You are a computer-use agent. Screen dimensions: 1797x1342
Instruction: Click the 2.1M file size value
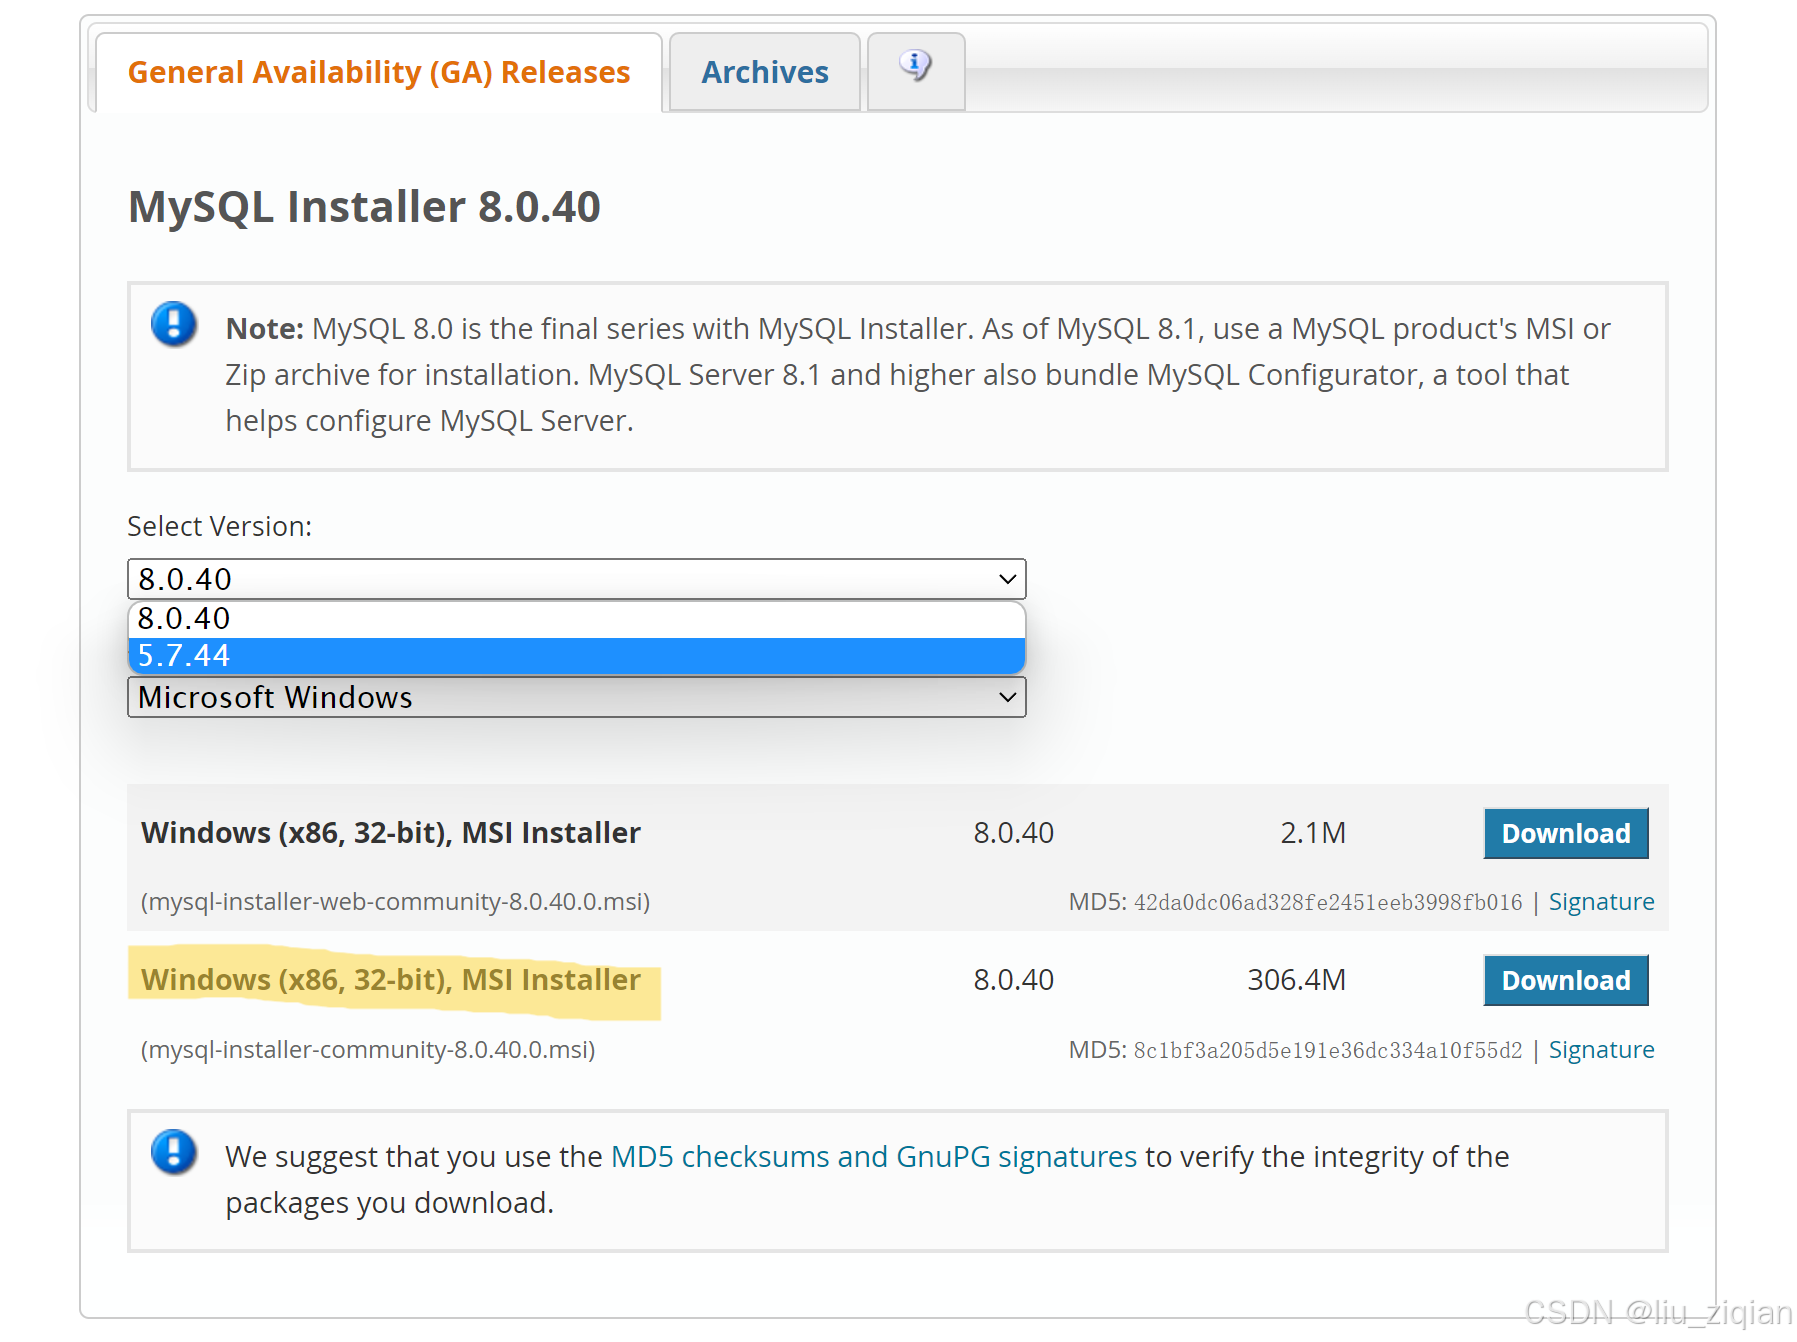1313,833
